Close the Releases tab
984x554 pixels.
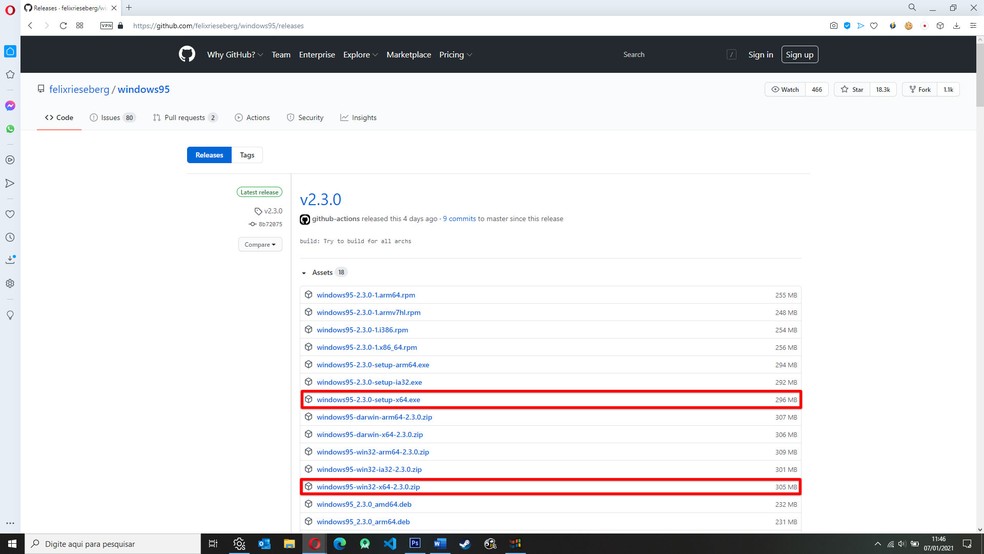(x=114, y=8)
